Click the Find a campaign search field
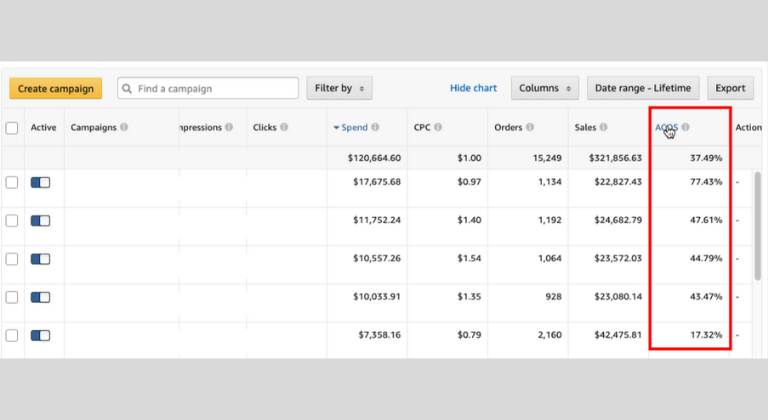This screenshot has width=768, height=420. pos(208,88)
